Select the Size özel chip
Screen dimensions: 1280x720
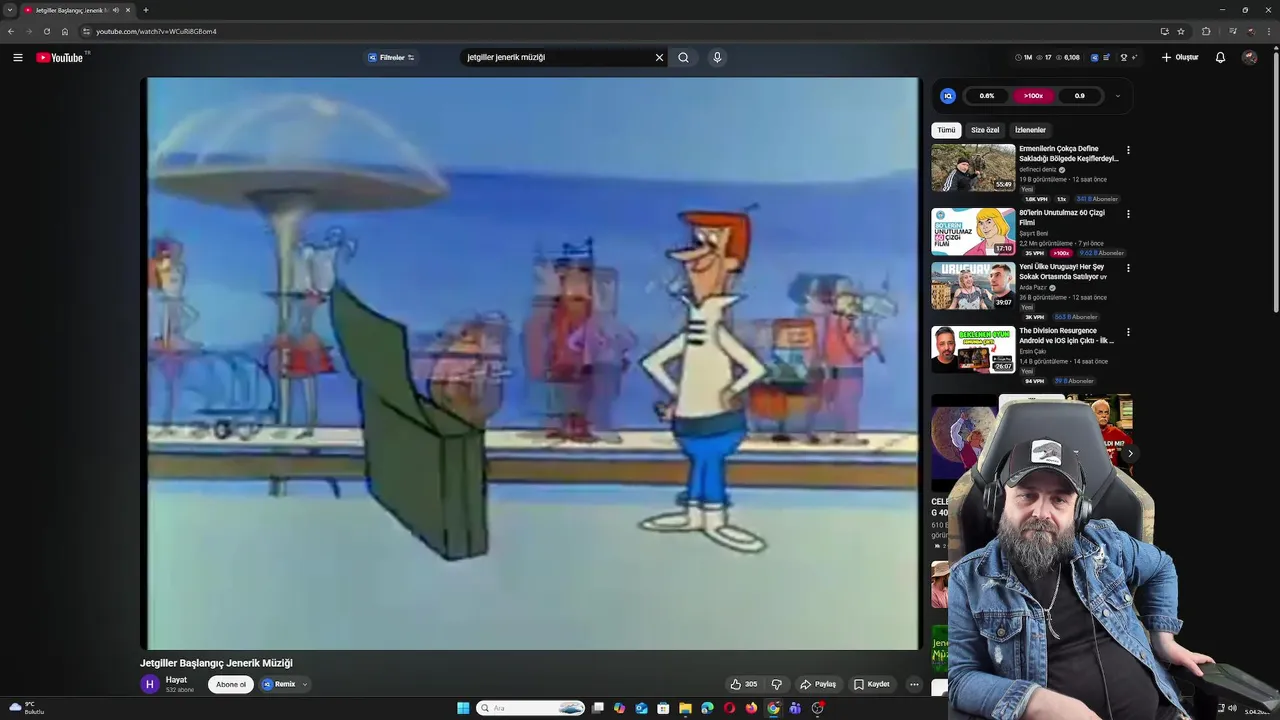tap(985, 130)
